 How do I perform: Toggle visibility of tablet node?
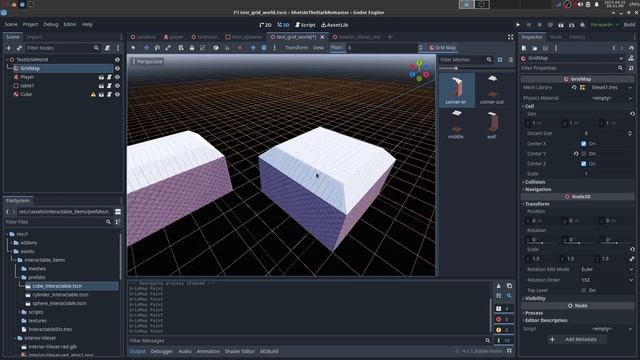pyautogui.click(x=118, y=86)
